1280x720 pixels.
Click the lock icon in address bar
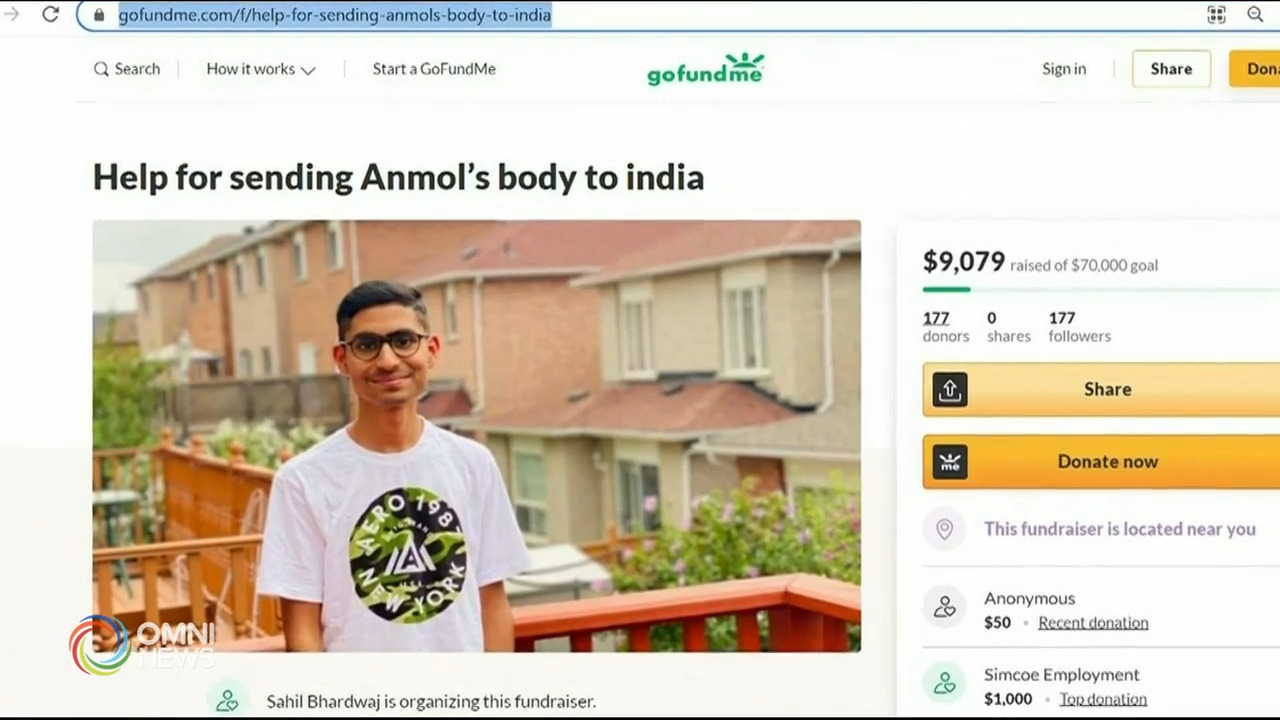[x=99, y=15]
